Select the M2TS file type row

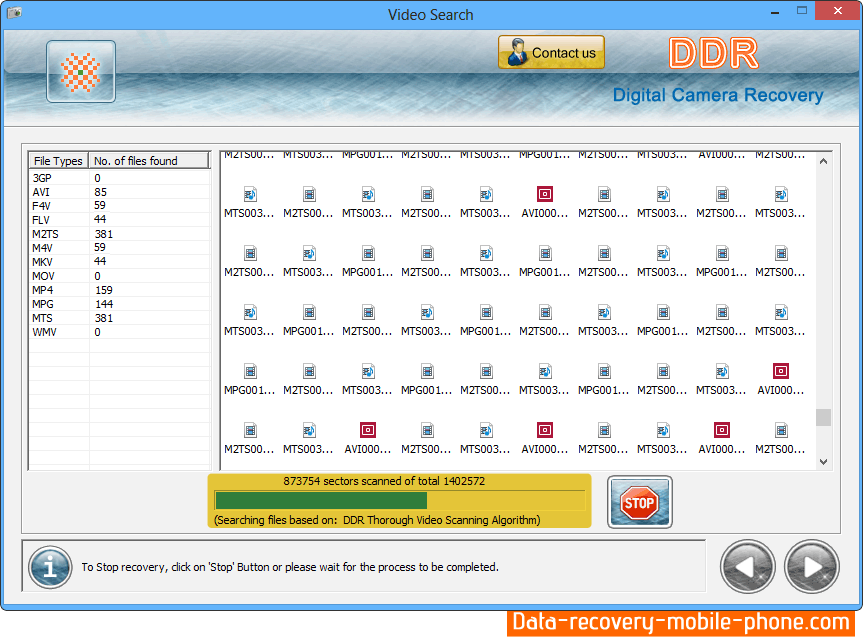pos(120,234)
